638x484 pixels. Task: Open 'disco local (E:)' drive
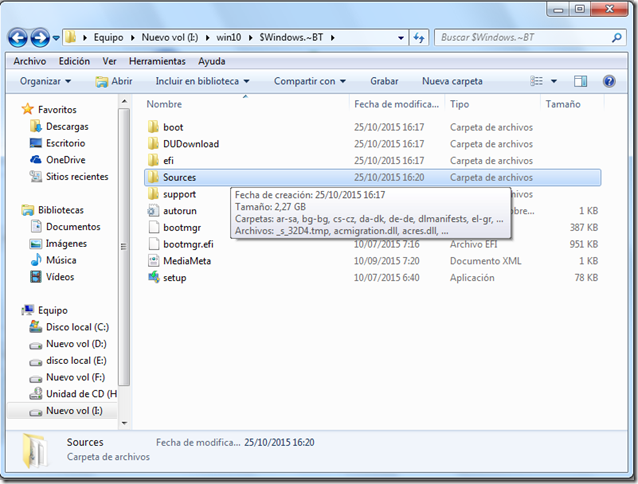(76, 360)
